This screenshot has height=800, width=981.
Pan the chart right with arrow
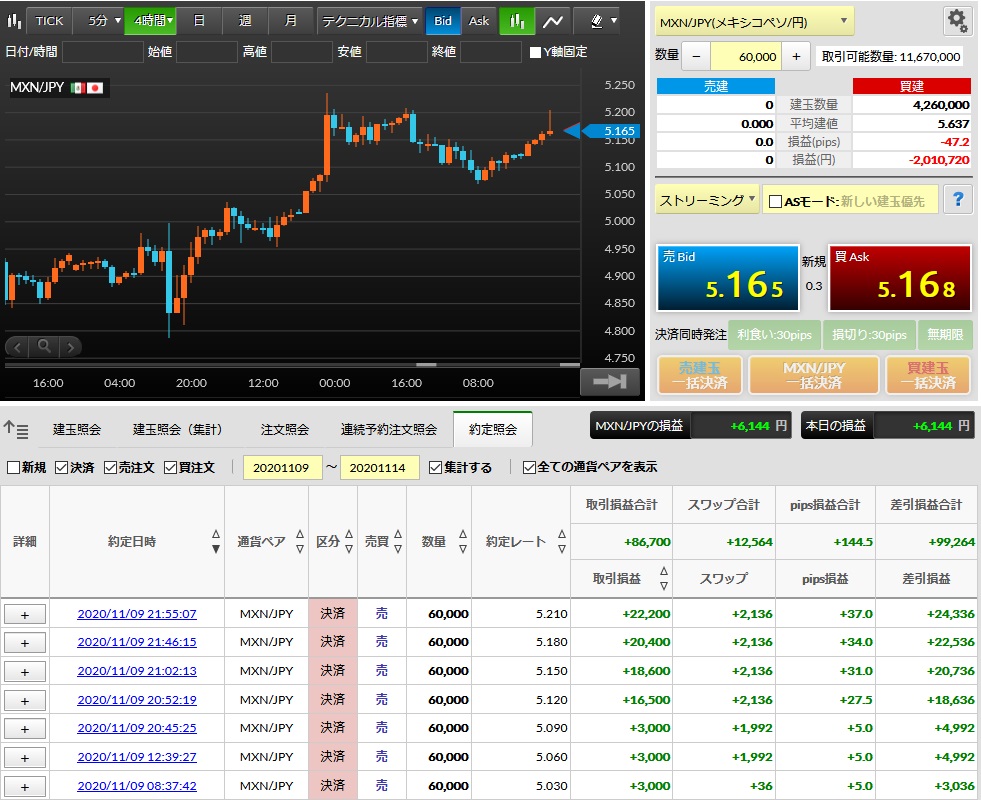[x=71, y=347]
